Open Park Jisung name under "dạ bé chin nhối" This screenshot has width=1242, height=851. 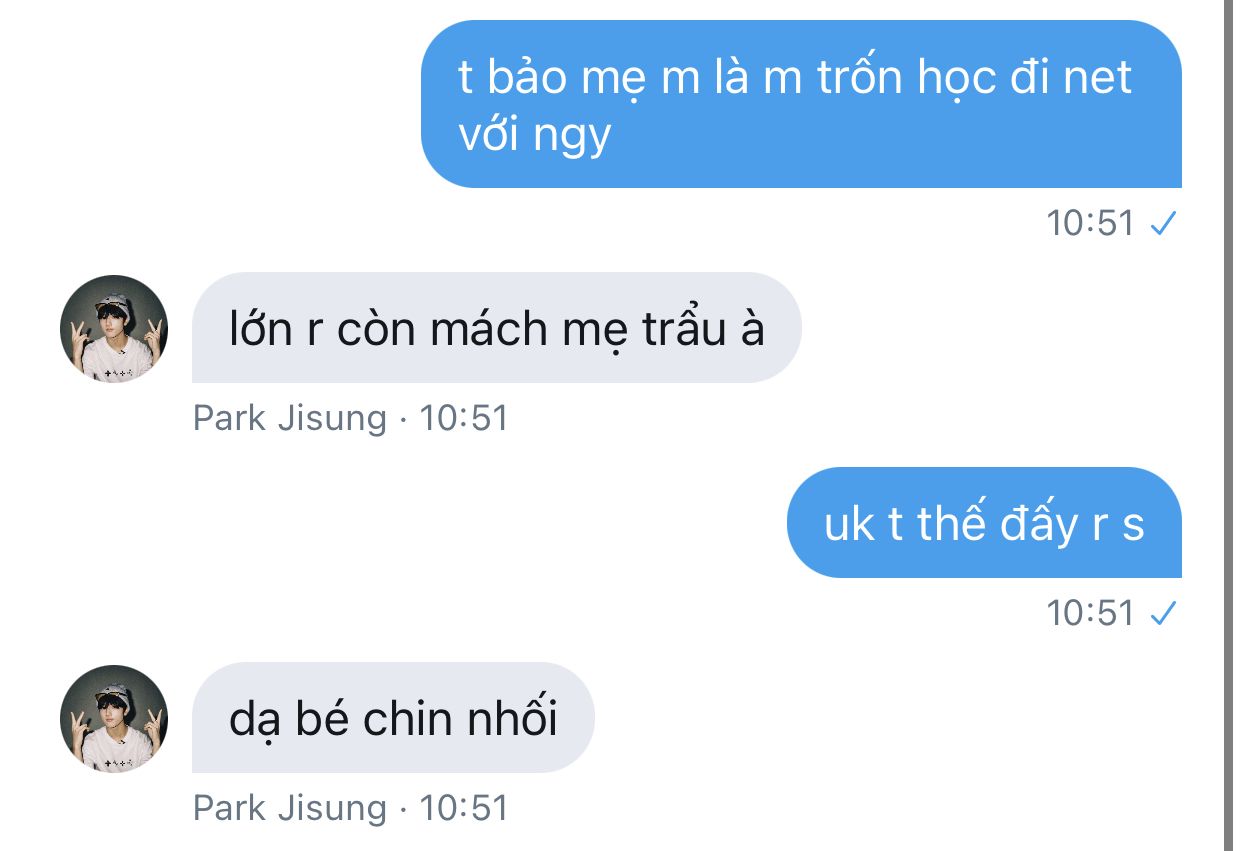point(289,808)
